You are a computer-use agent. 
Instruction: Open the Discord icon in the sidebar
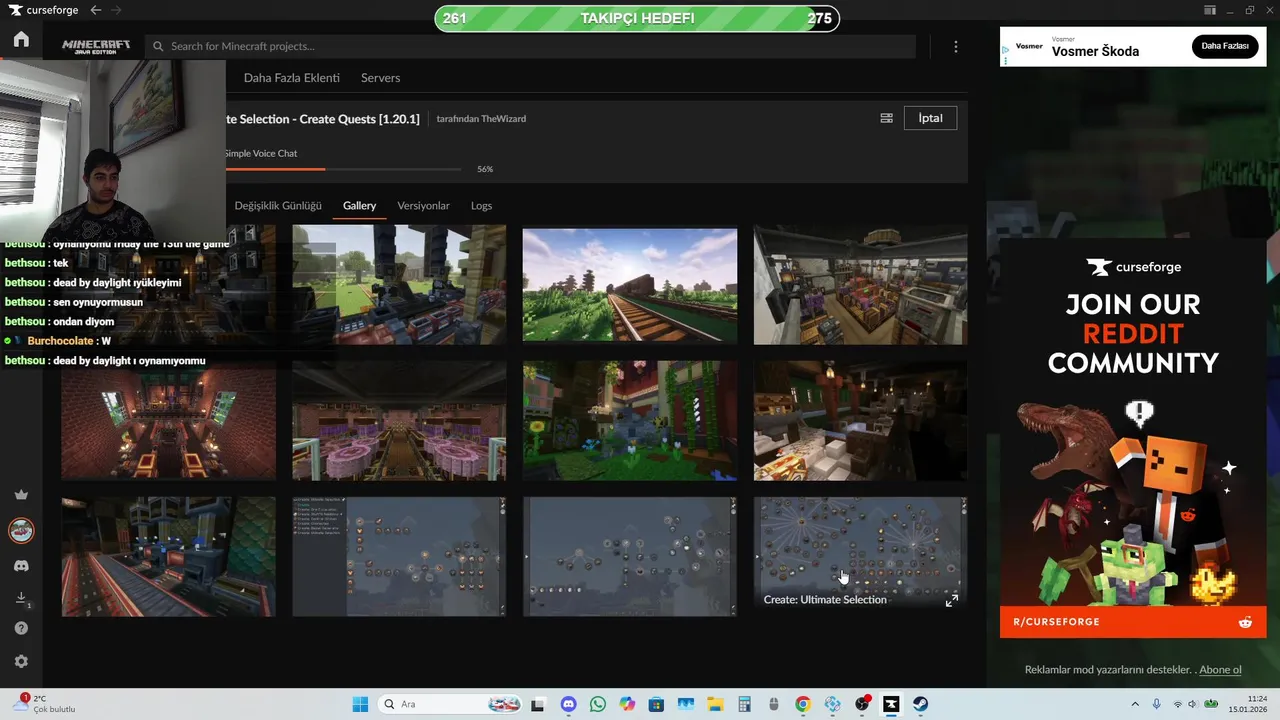[x=21, y=566]
